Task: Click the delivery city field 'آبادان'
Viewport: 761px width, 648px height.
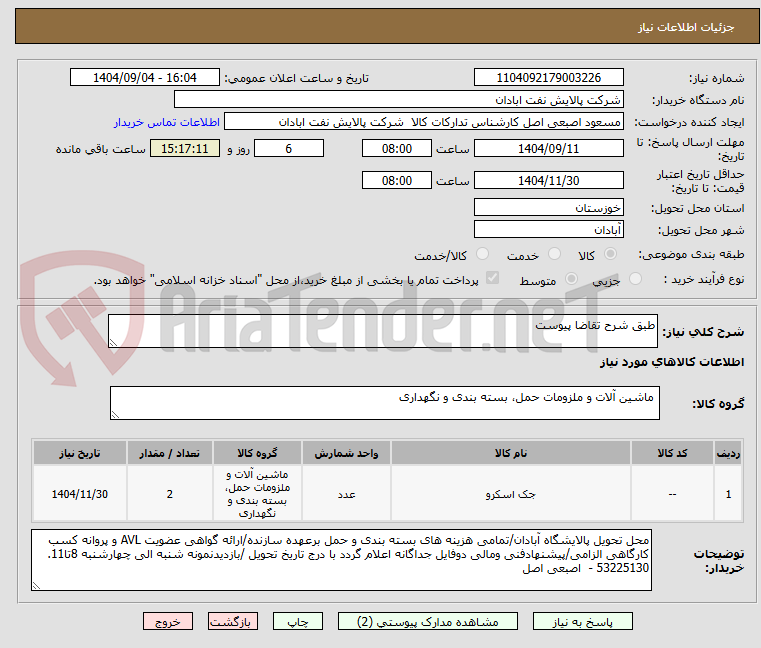Action: point(548,230)
